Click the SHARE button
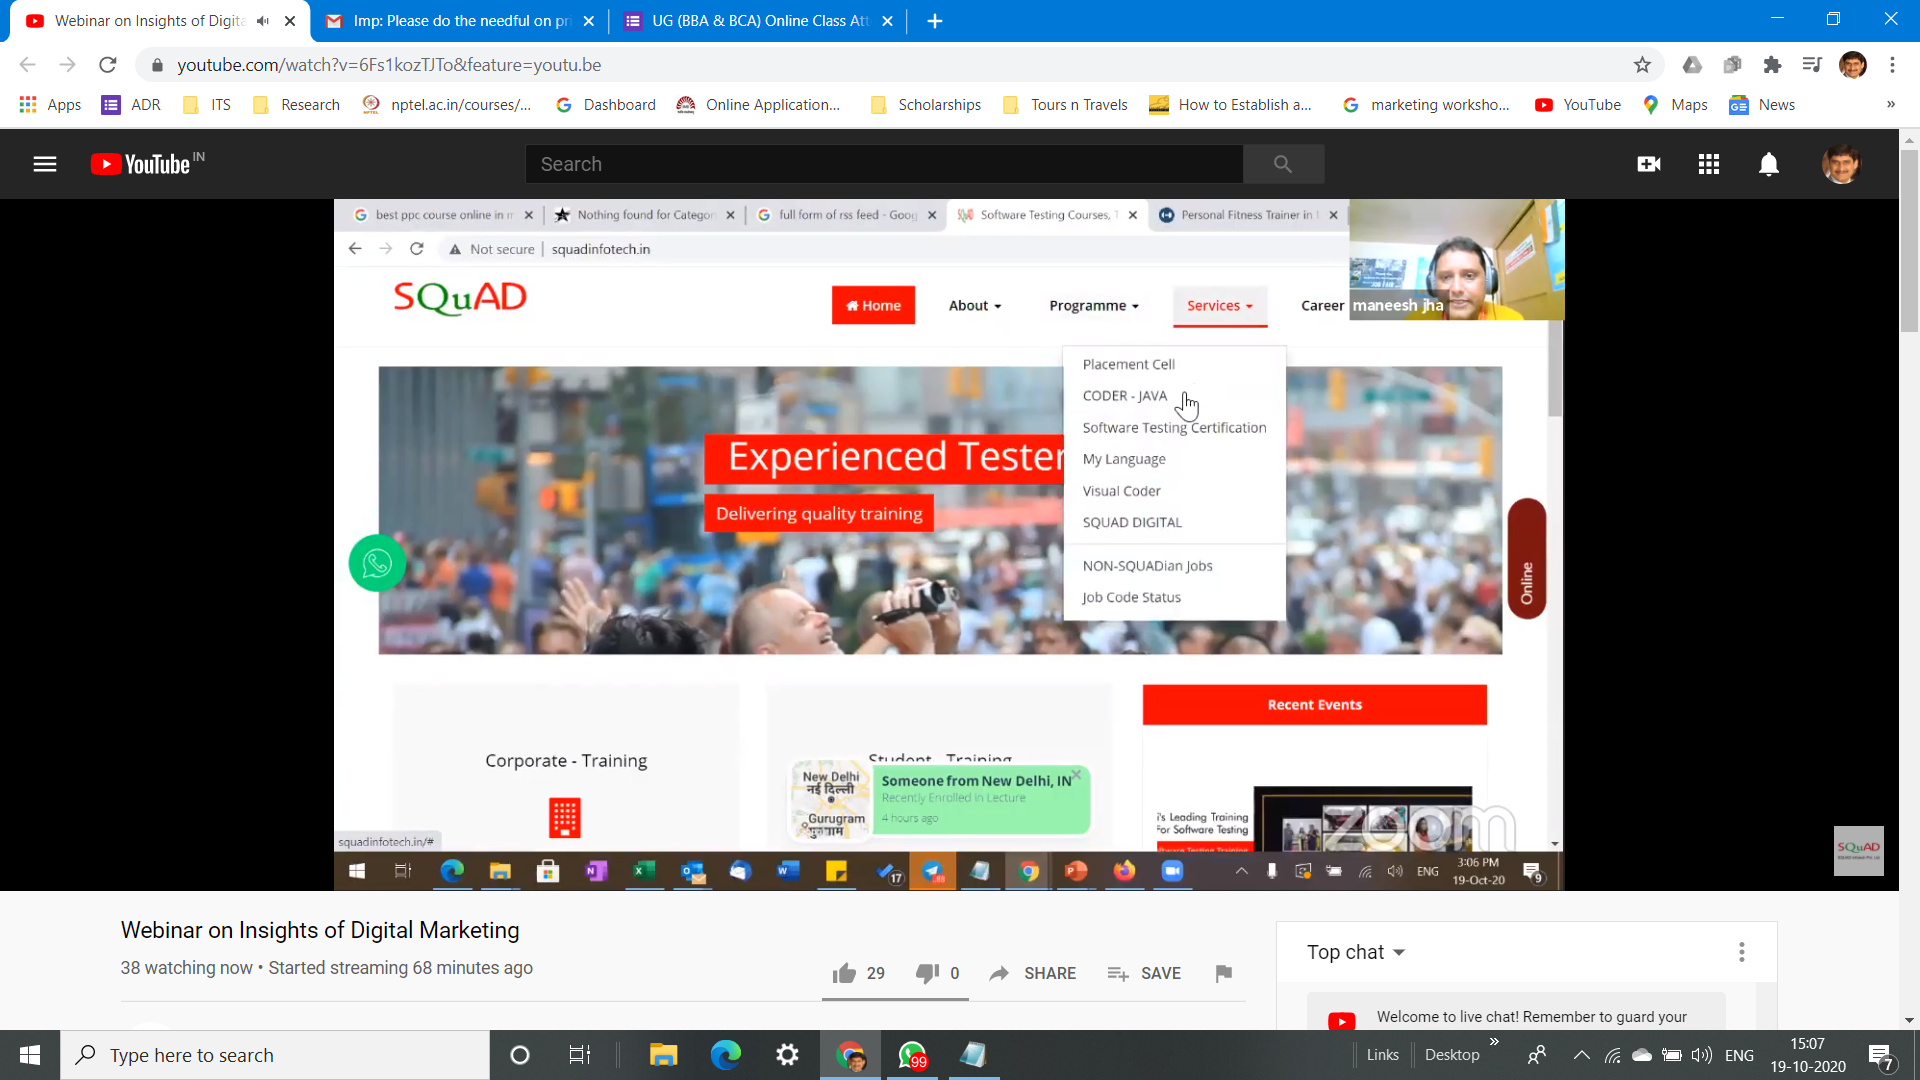1920x1080 pixels. tap(1033, 973)
